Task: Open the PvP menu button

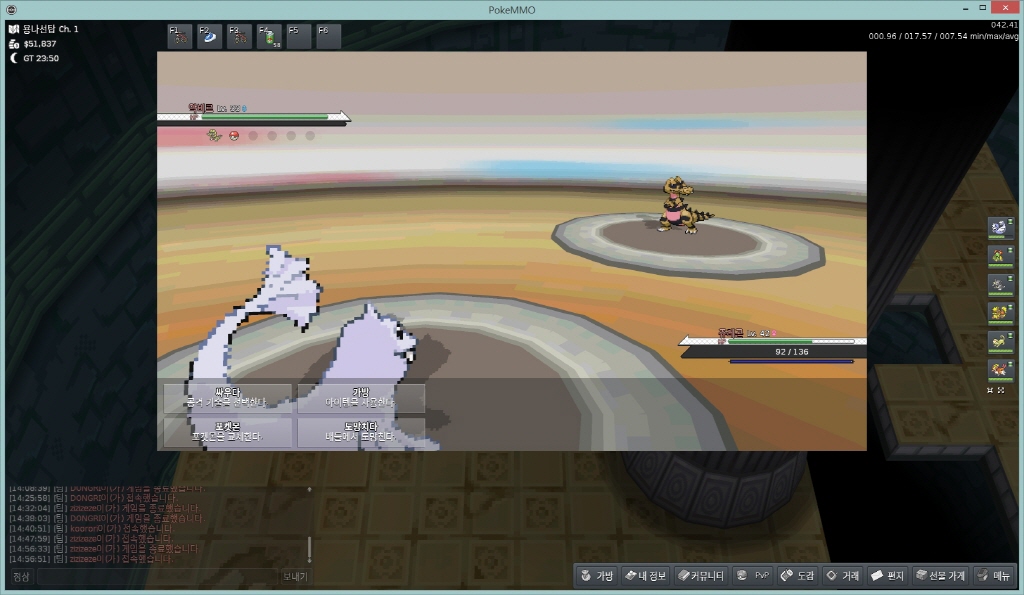Action: click(753, 575)
